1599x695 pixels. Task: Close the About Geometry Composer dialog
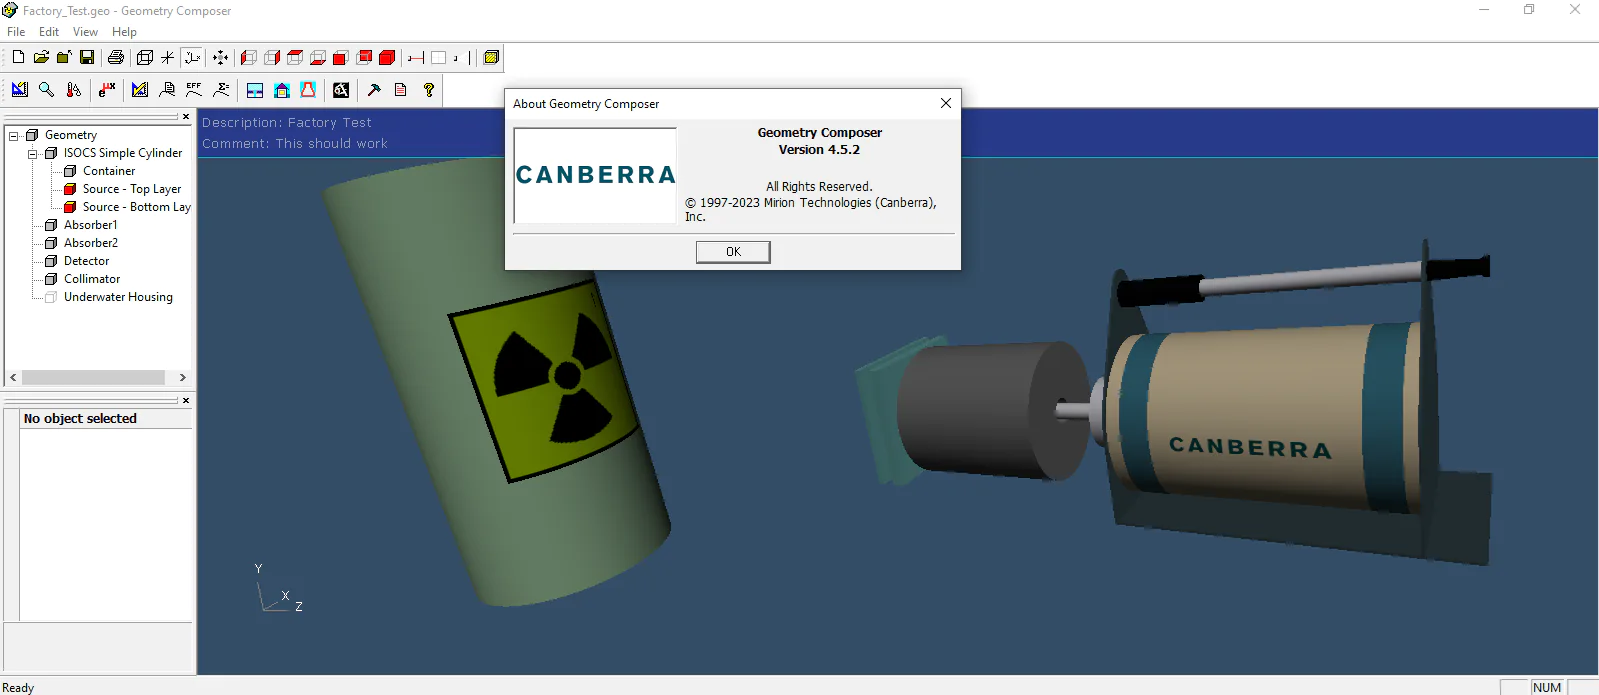pyautogui.click(x=946, y=103)
